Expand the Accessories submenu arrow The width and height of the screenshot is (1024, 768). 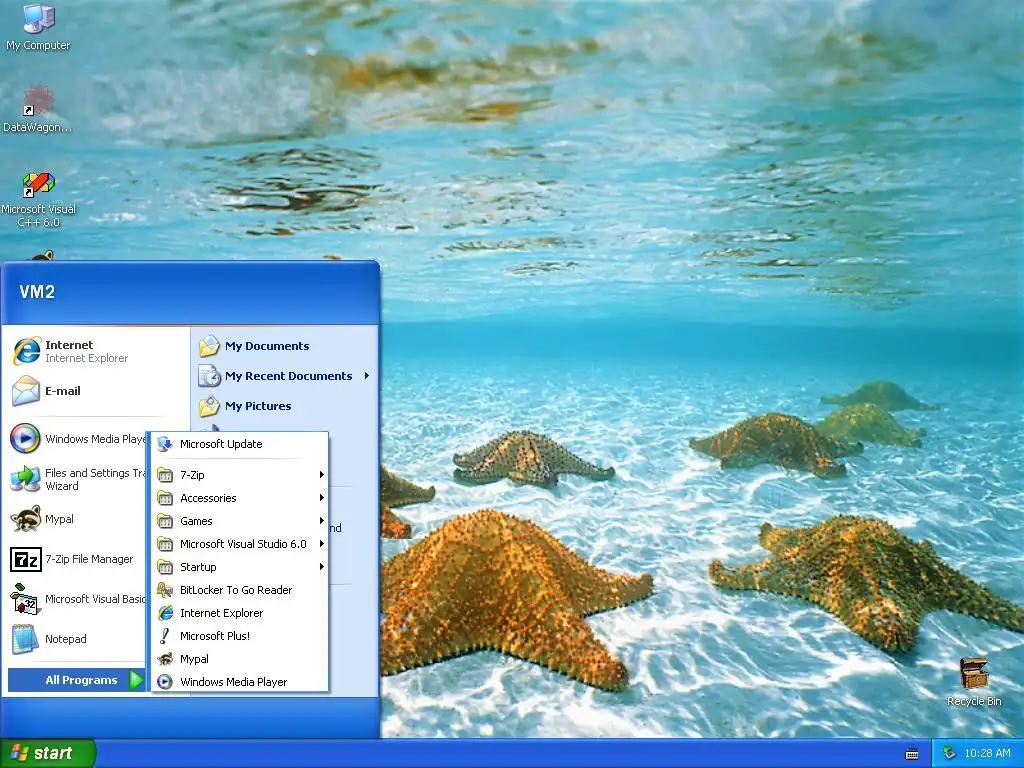click(321, 498)
